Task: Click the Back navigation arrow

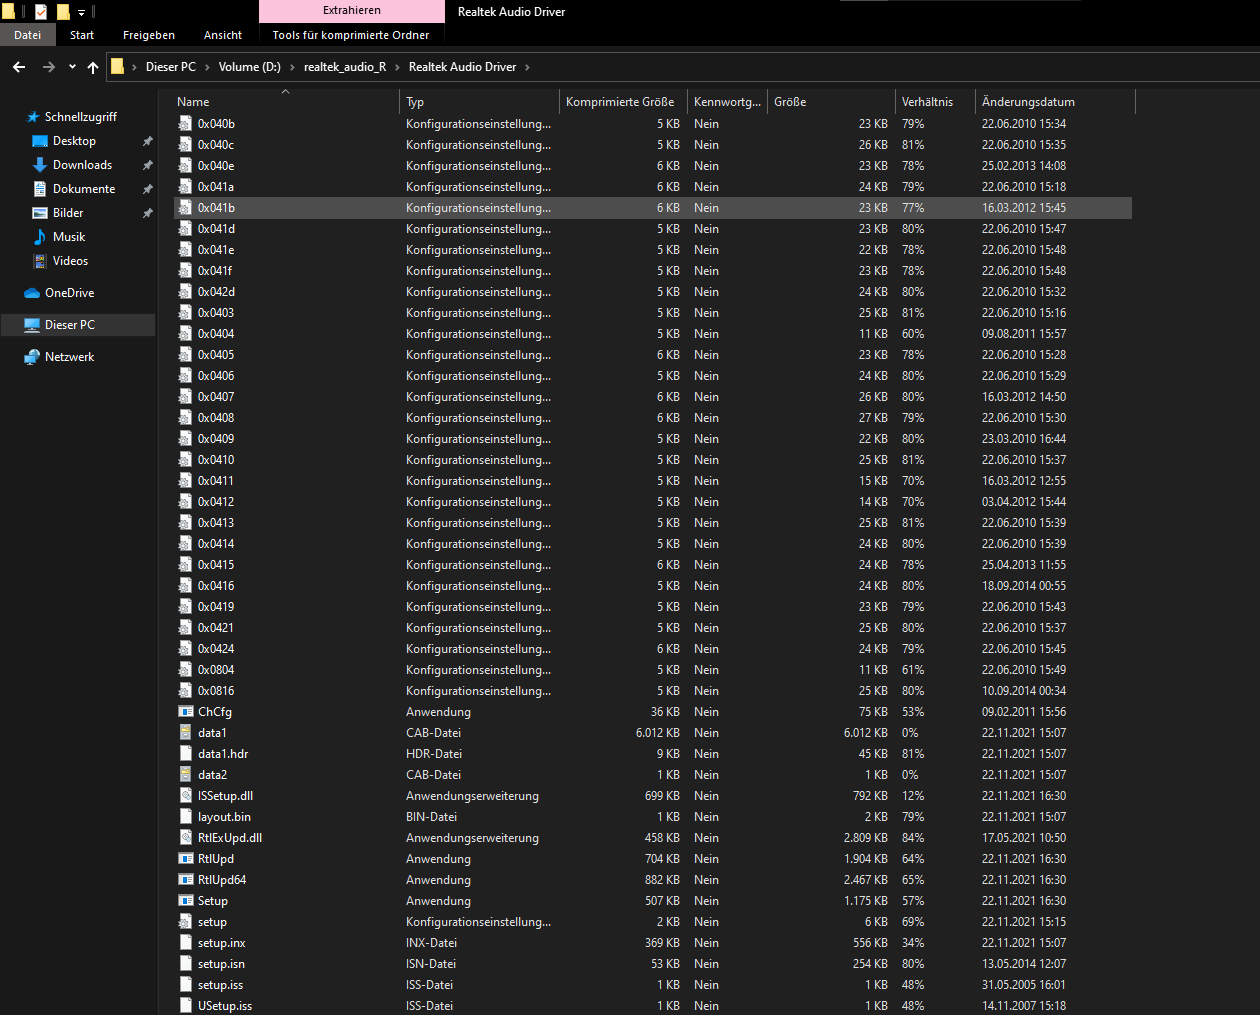Action: pyautogui.click(x=19, y=67)
